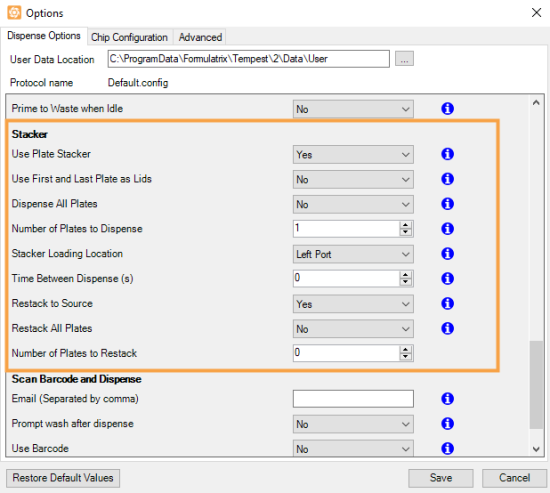Switch to Chip Configuration tab

[x=129, y=37]
